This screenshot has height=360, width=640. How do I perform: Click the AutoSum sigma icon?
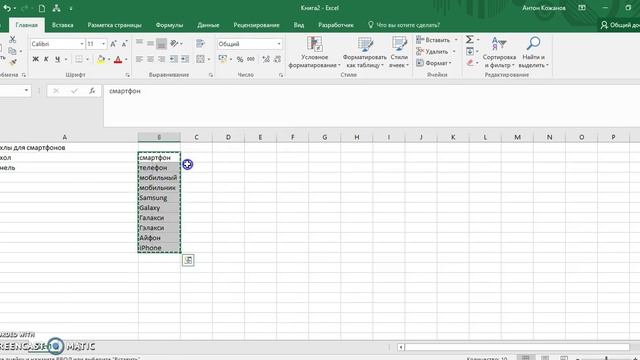point(470,40)
